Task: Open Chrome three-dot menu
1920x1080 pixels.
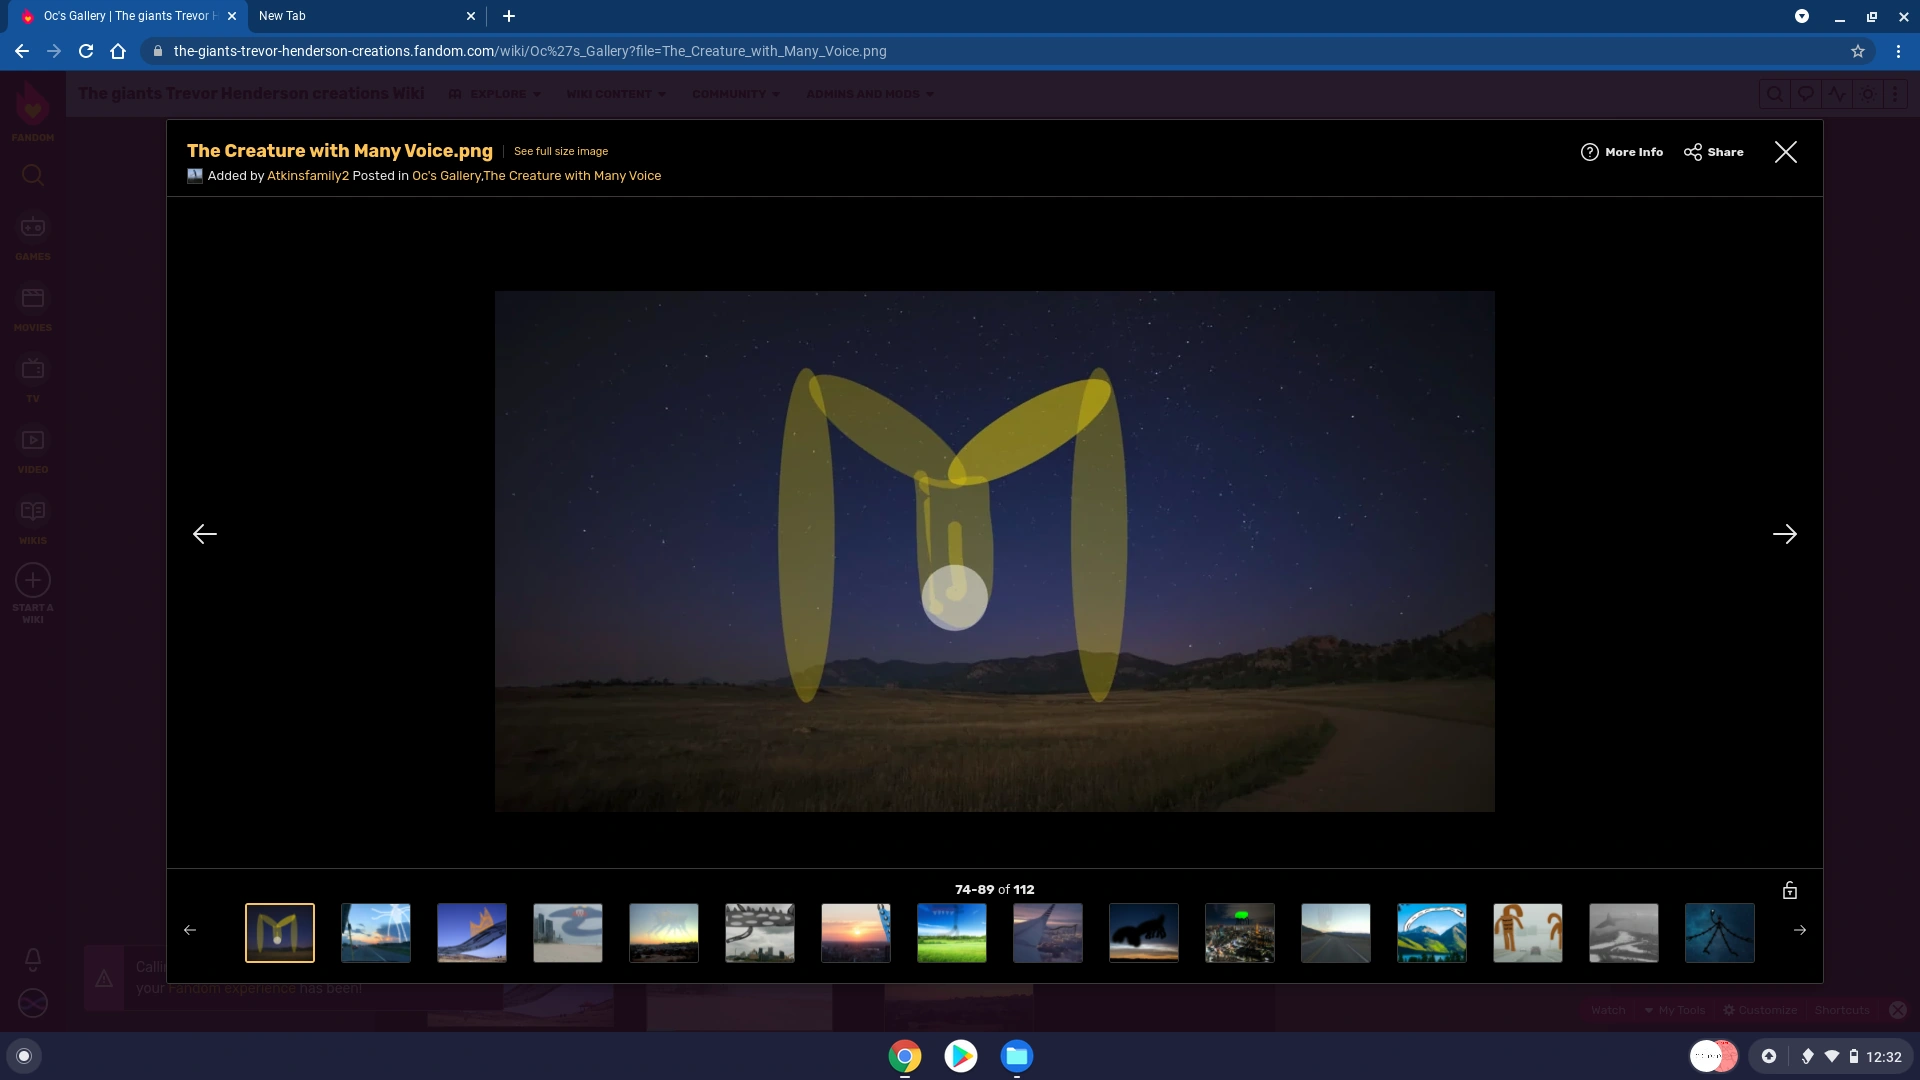Action: 1898,51
